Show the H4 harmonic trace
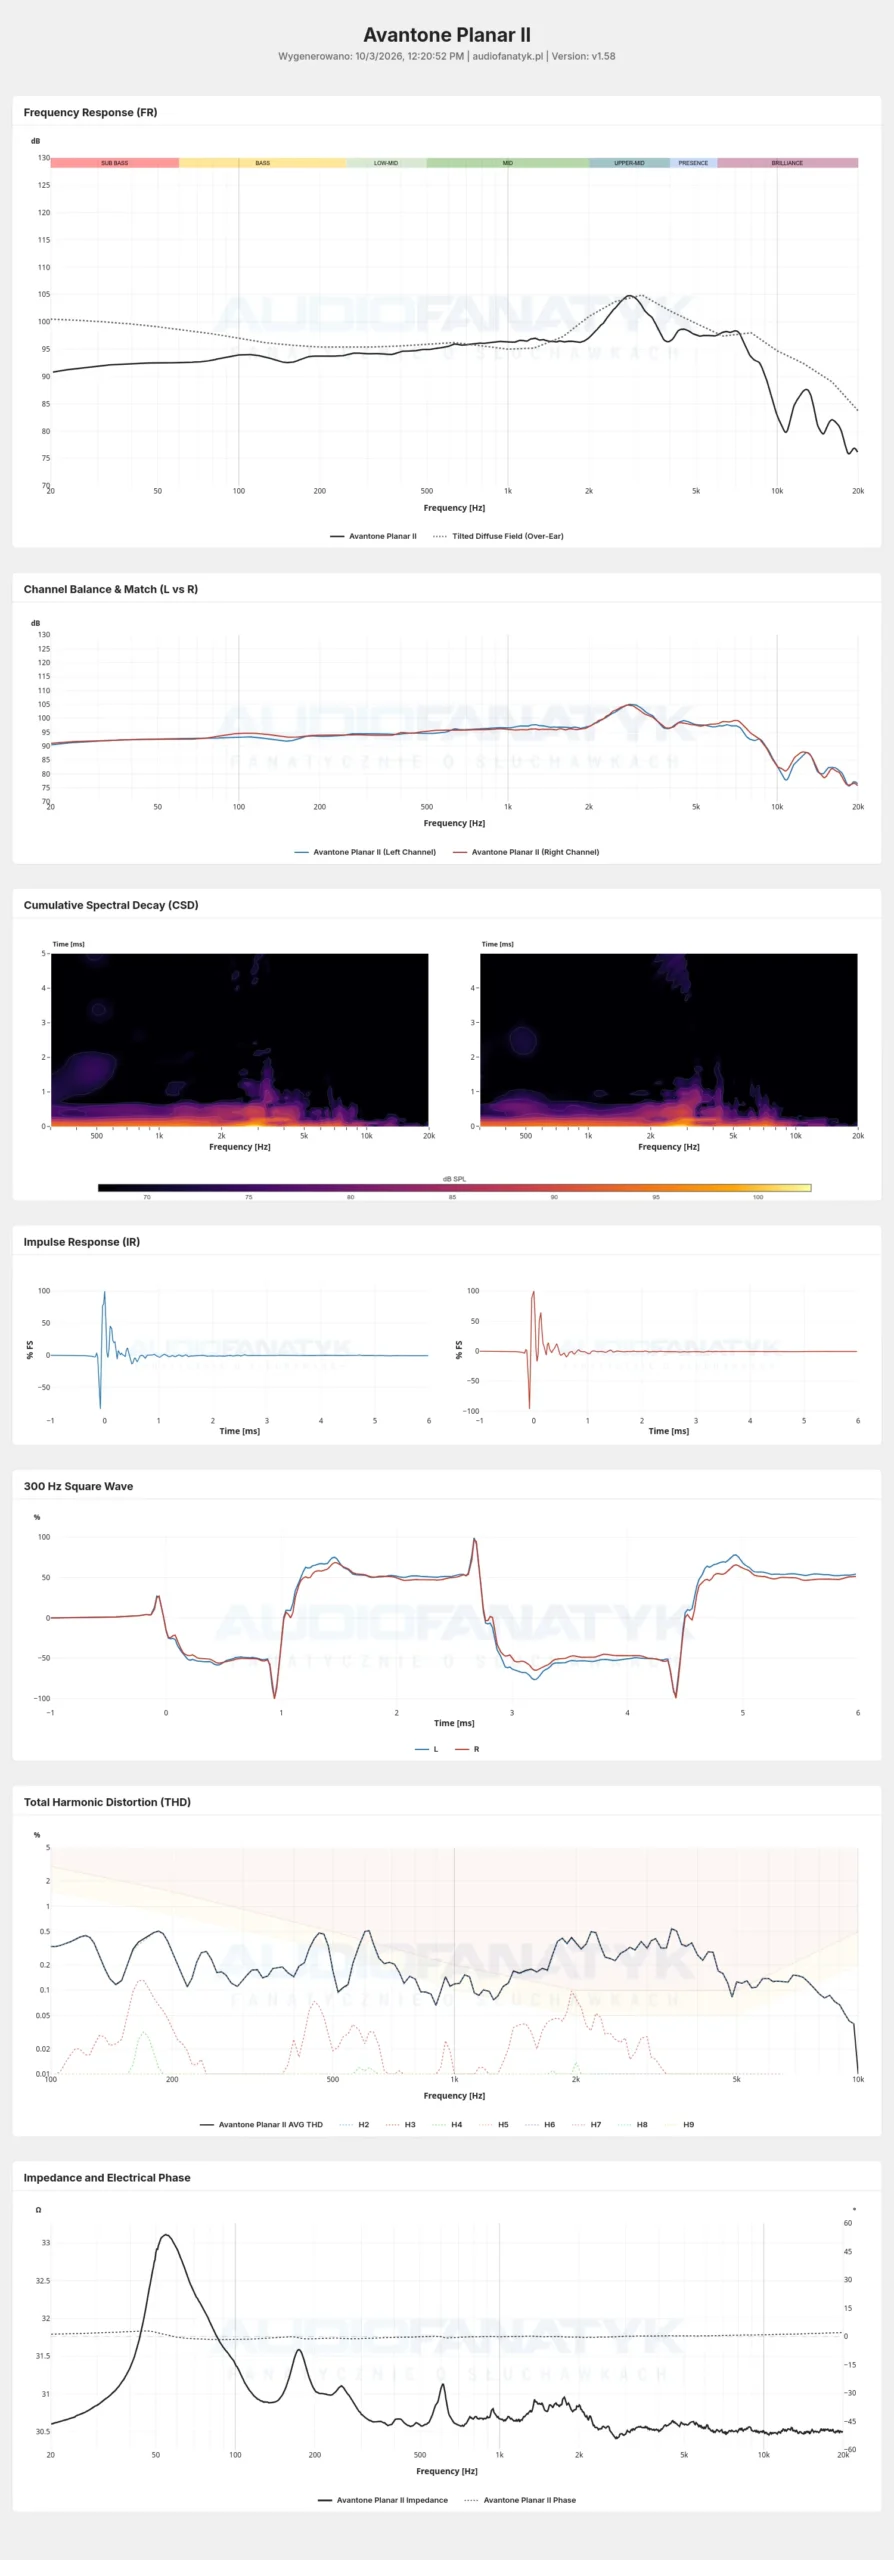894x2560 pixels. coord(448,2124)
